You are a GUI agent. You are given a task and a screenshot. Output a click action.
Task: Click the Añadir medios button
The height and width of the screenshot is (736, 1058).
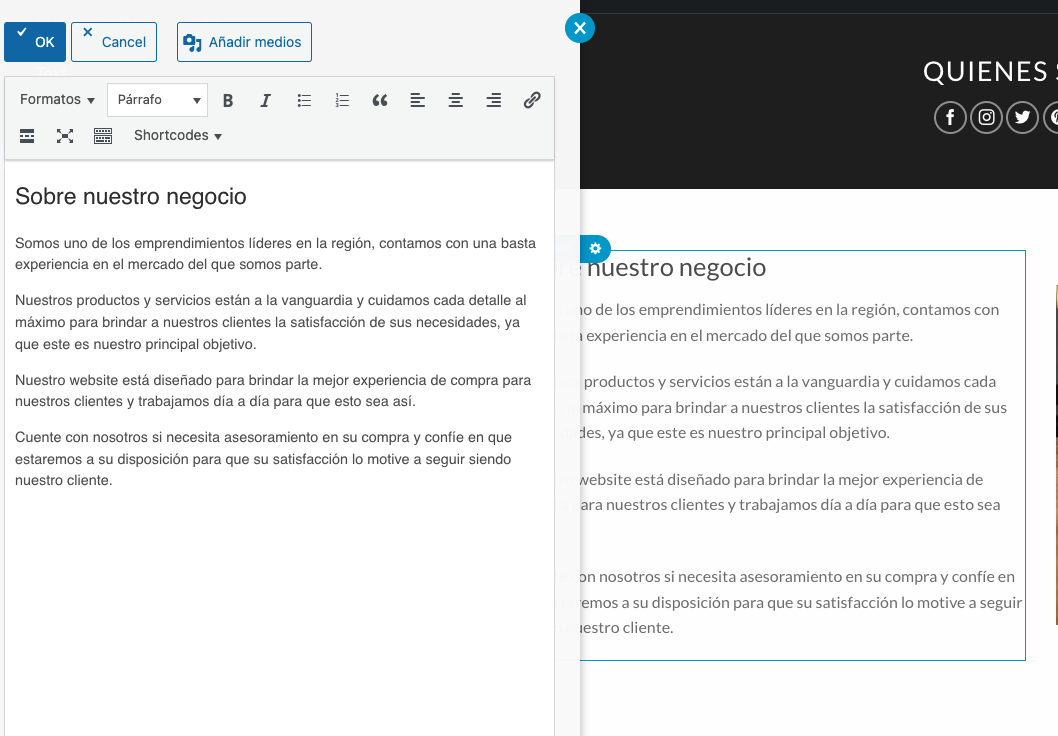click(244, 42)
